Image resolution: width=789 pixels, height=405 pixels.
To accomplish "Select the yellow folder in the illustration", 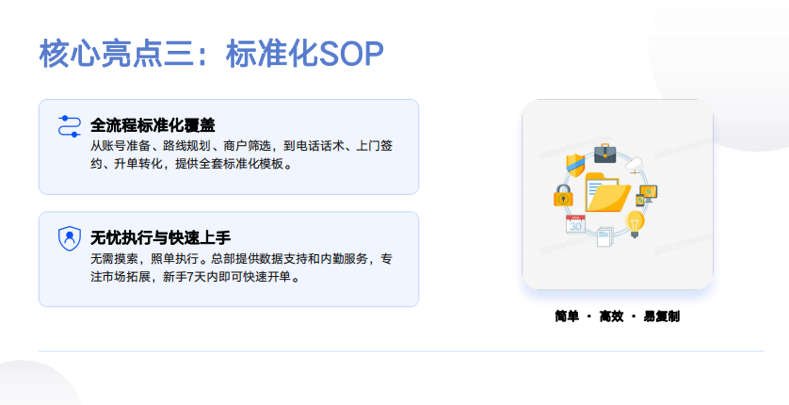I will click(606, 192).
